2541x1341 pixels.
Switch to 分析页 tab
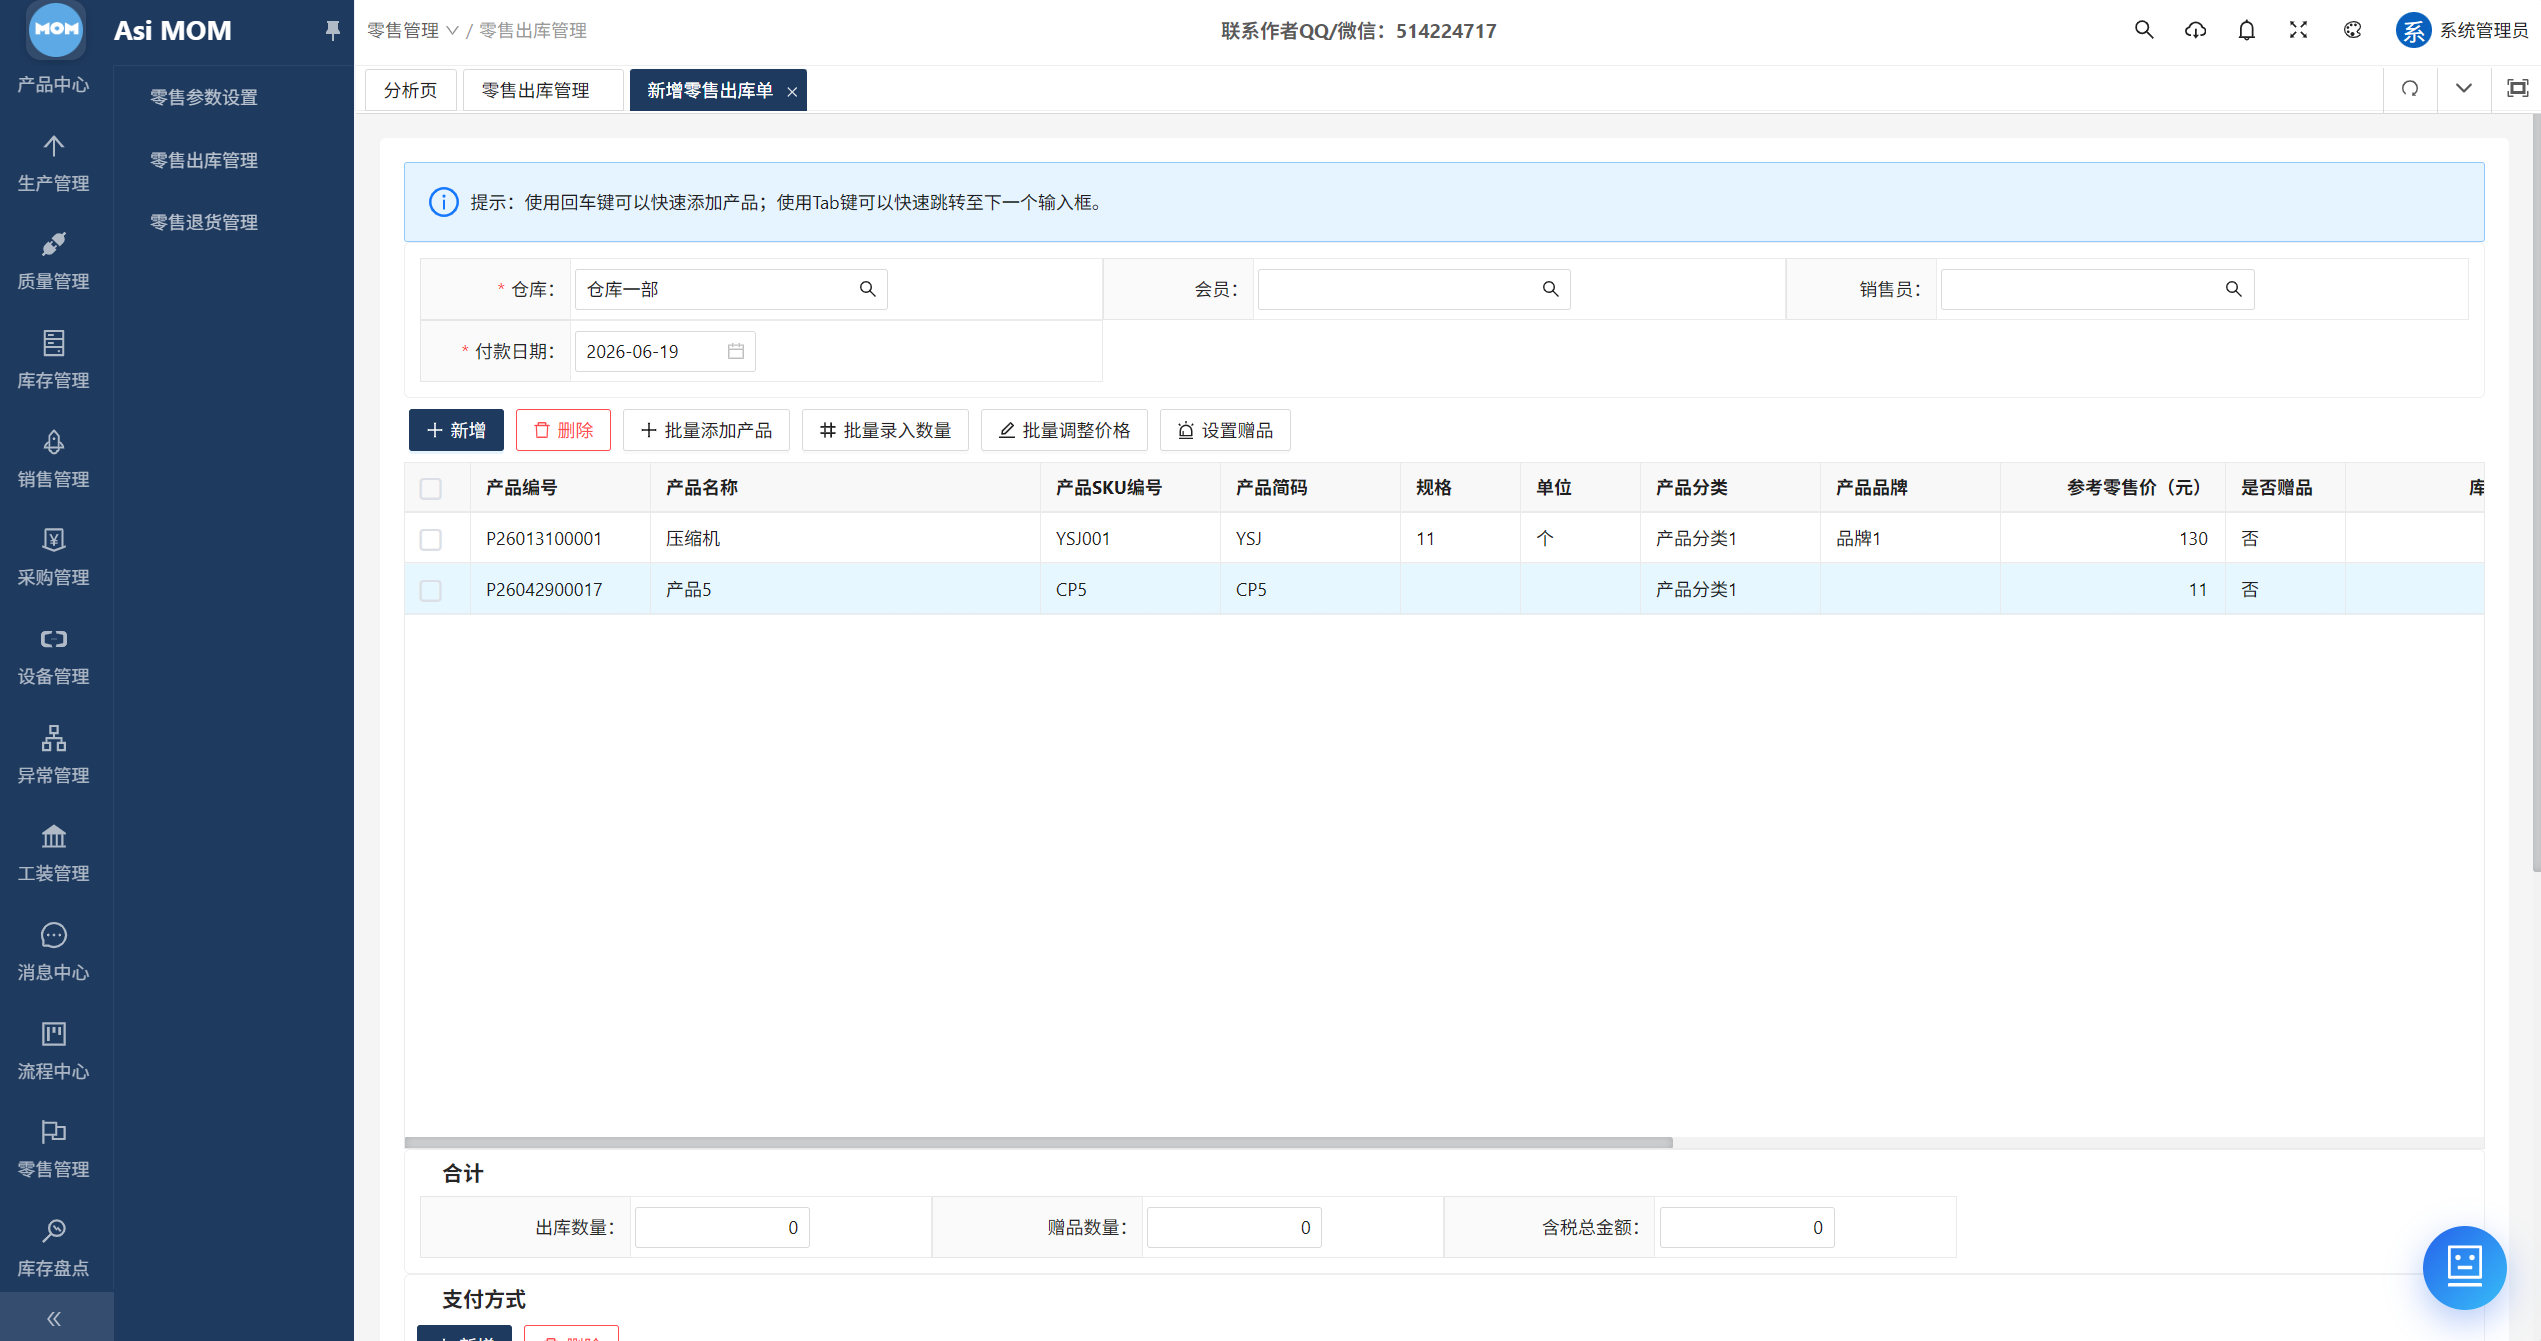[x=410, y=90]
